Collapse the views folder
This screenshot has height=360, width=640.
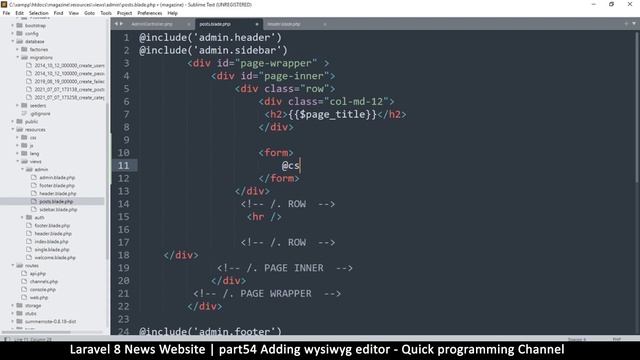[x=18, y=161]
